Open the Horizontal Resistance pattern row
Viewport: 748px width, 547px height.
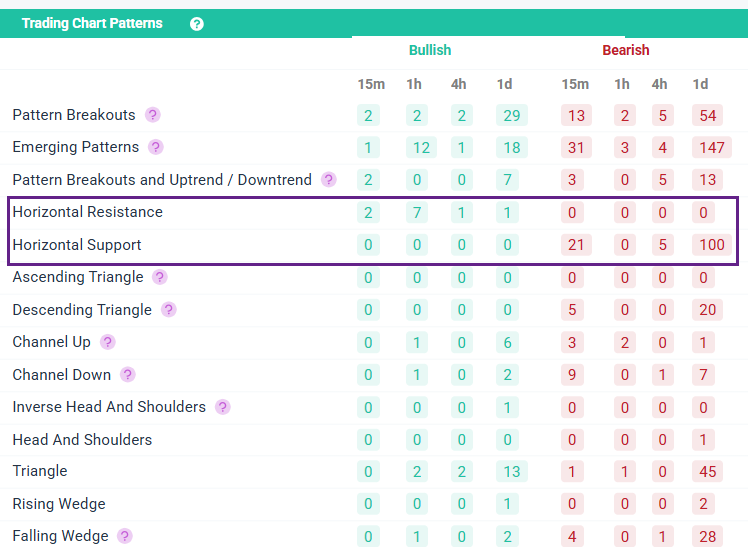coord(88,212)
